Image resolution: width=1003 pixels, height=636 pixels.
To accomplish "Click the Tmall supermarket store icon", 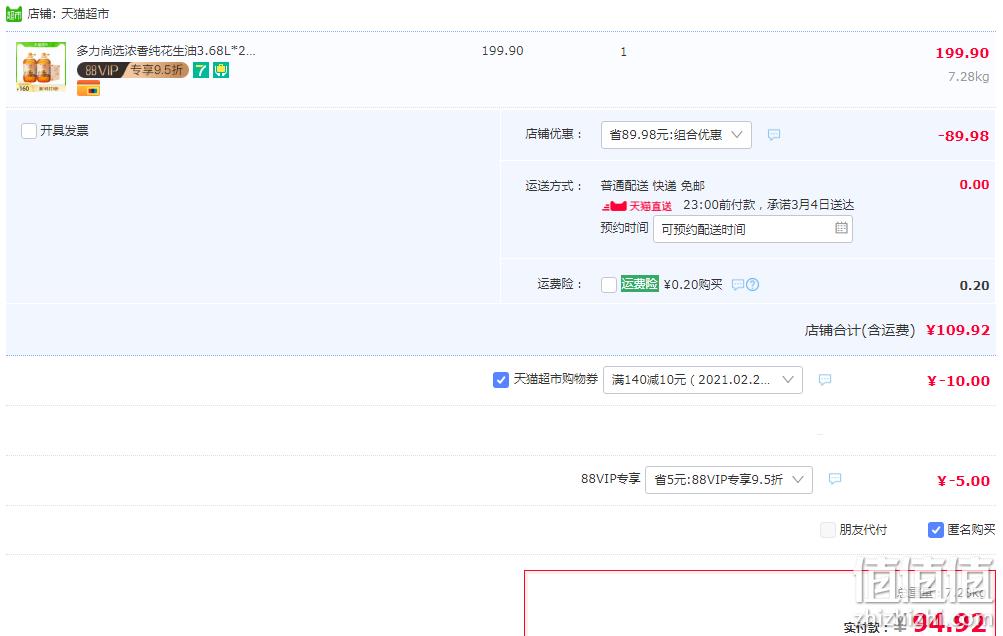I will [13, 13].
